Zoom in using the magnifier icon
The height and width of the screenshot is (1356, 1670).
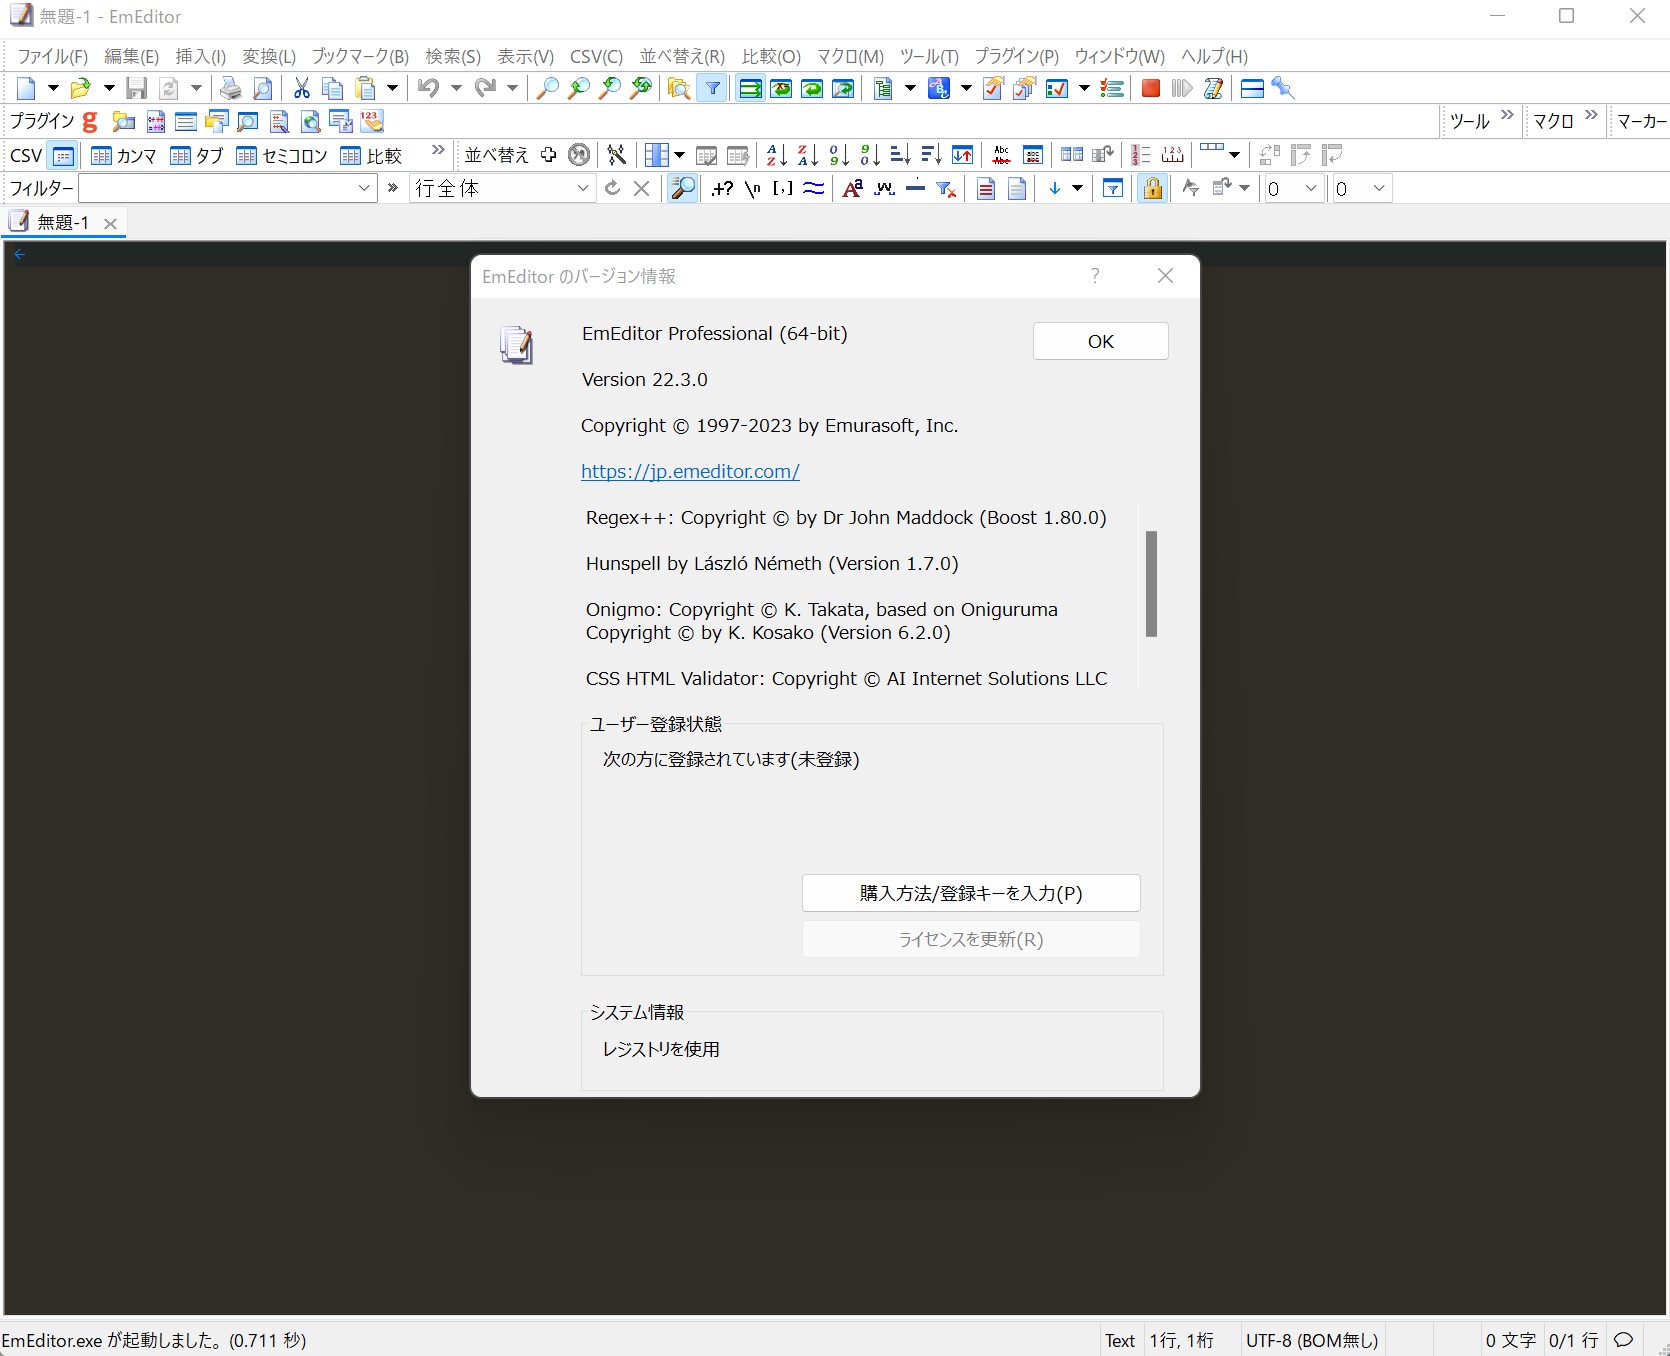(546, 88)
